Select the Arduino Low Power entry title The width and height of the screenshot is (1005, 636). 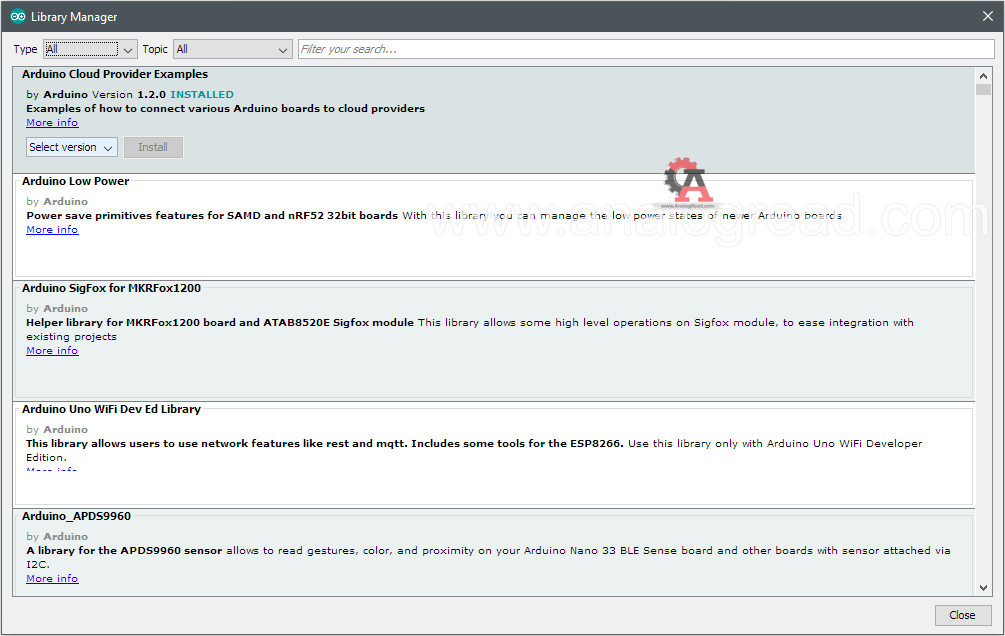[x=76, y=181]
